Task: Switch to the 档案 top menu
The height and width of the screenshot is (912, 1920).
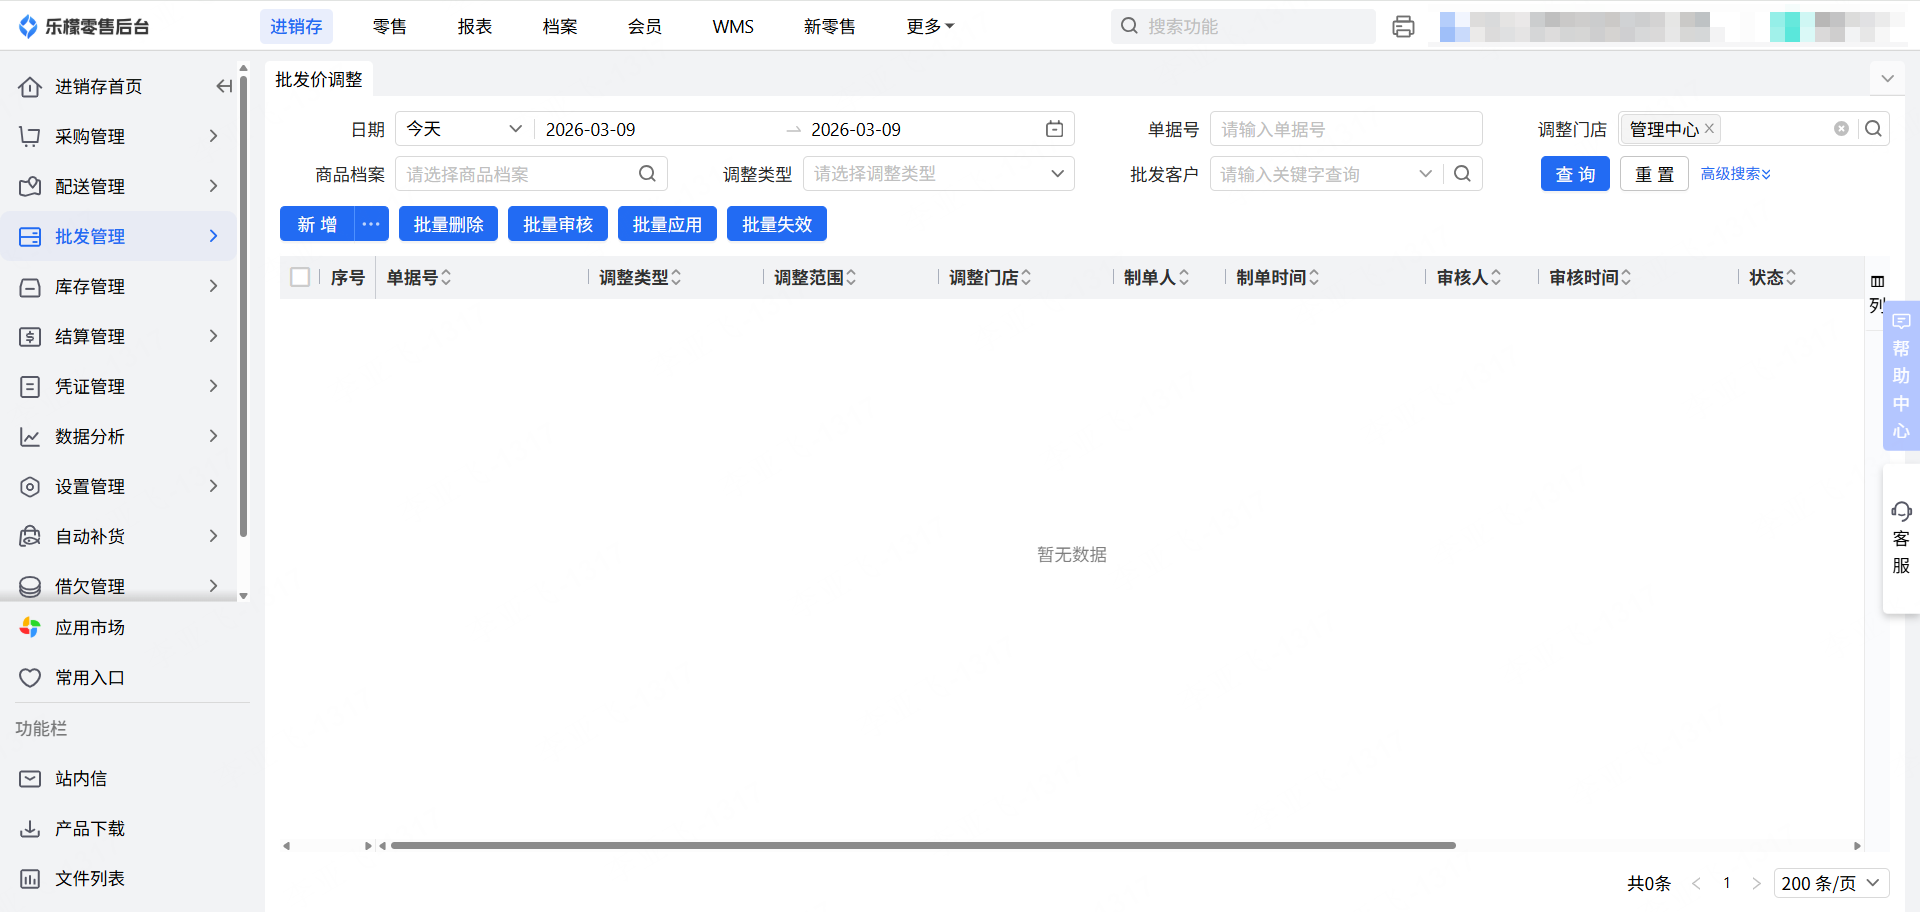Action: 559,27
